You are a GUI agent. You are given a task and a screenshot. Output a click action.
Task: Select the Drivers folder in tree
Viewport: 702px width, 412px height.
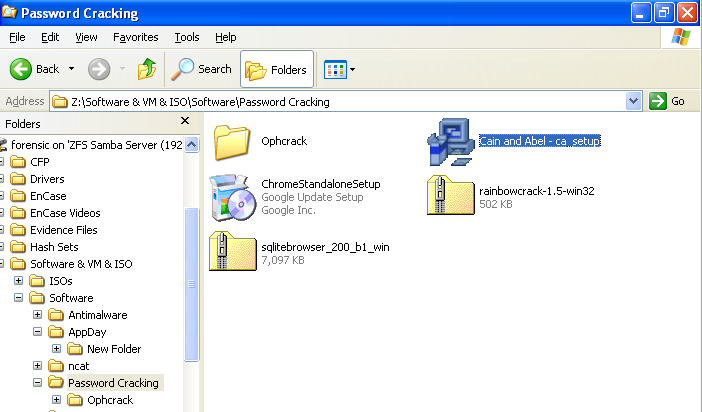click(x=47, y=179)
